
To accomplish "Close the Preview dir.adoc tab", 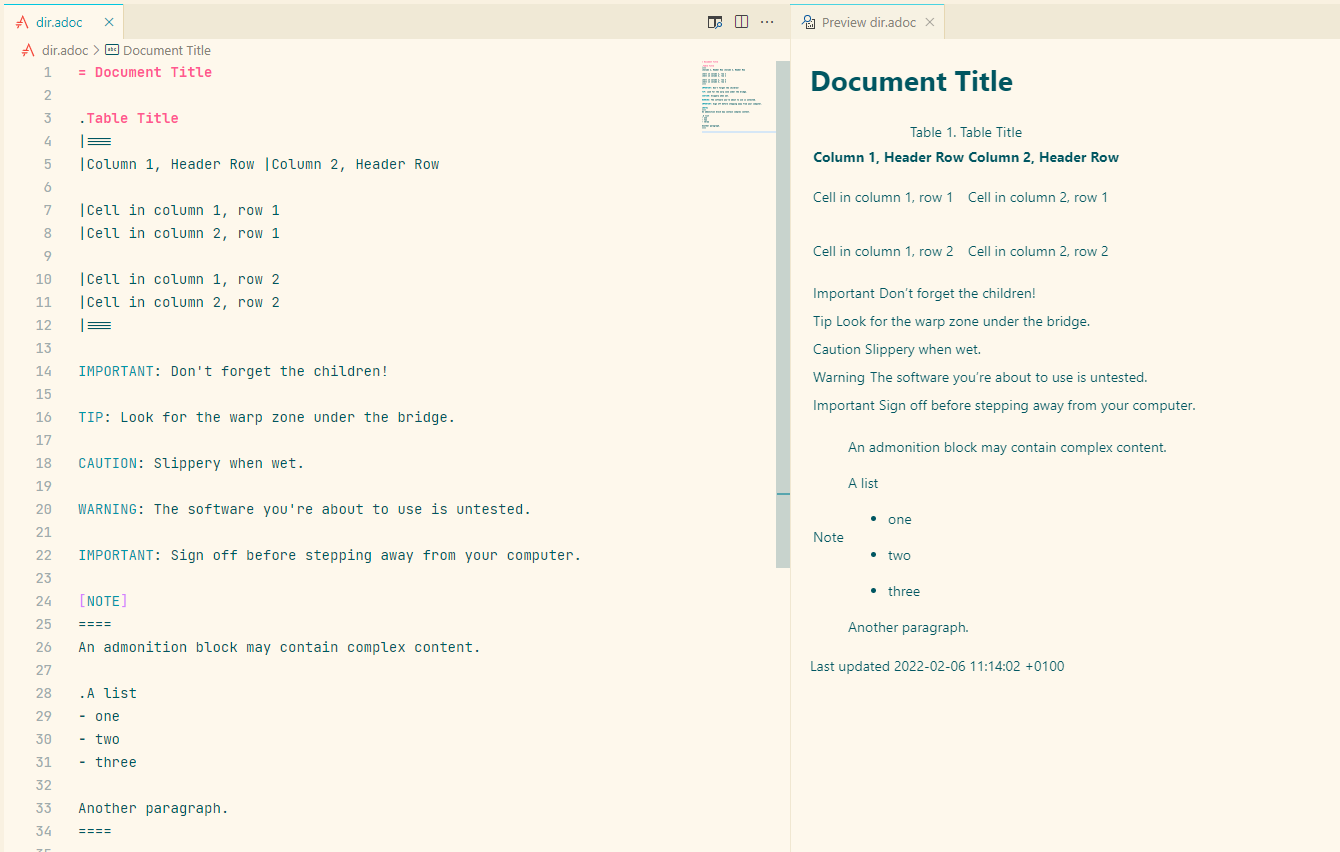I will coord(930,21).
